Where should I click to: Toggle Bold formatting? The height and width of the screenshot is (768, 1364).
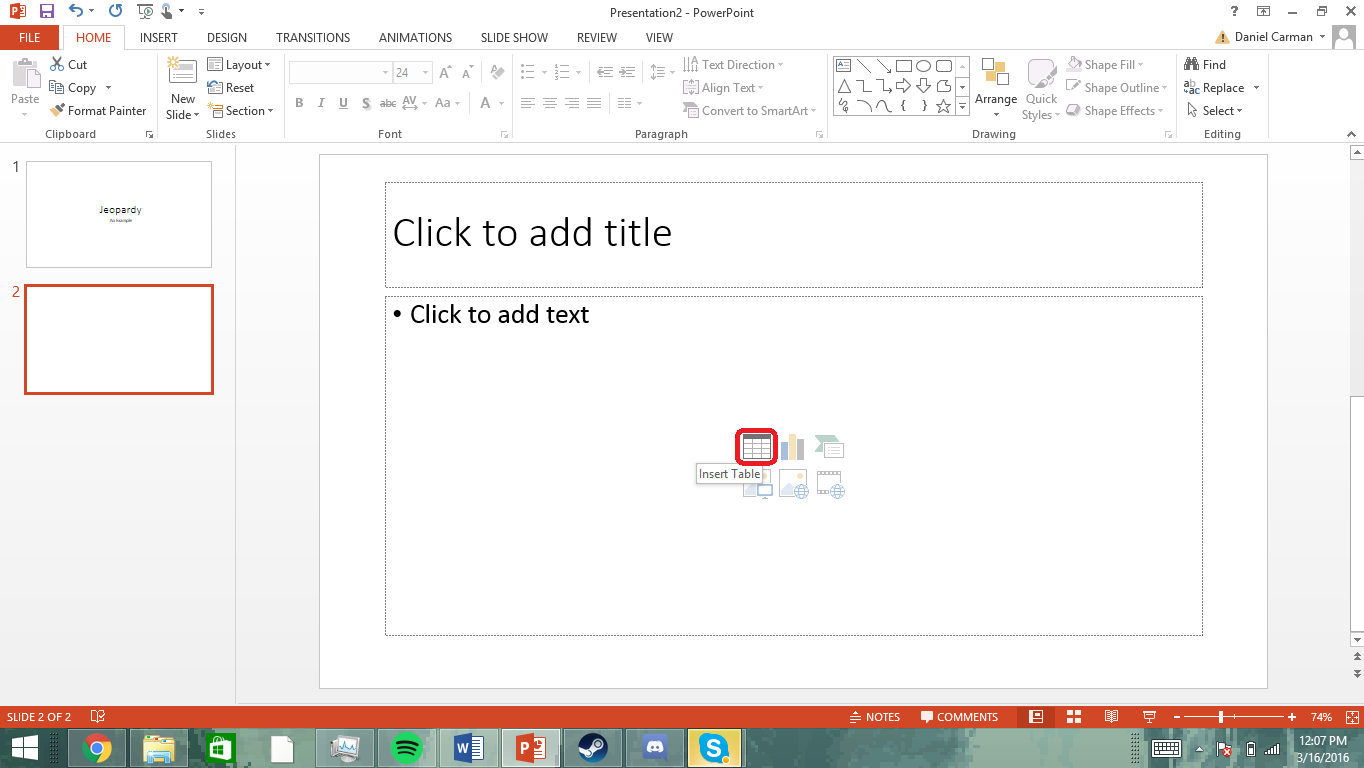299,103
